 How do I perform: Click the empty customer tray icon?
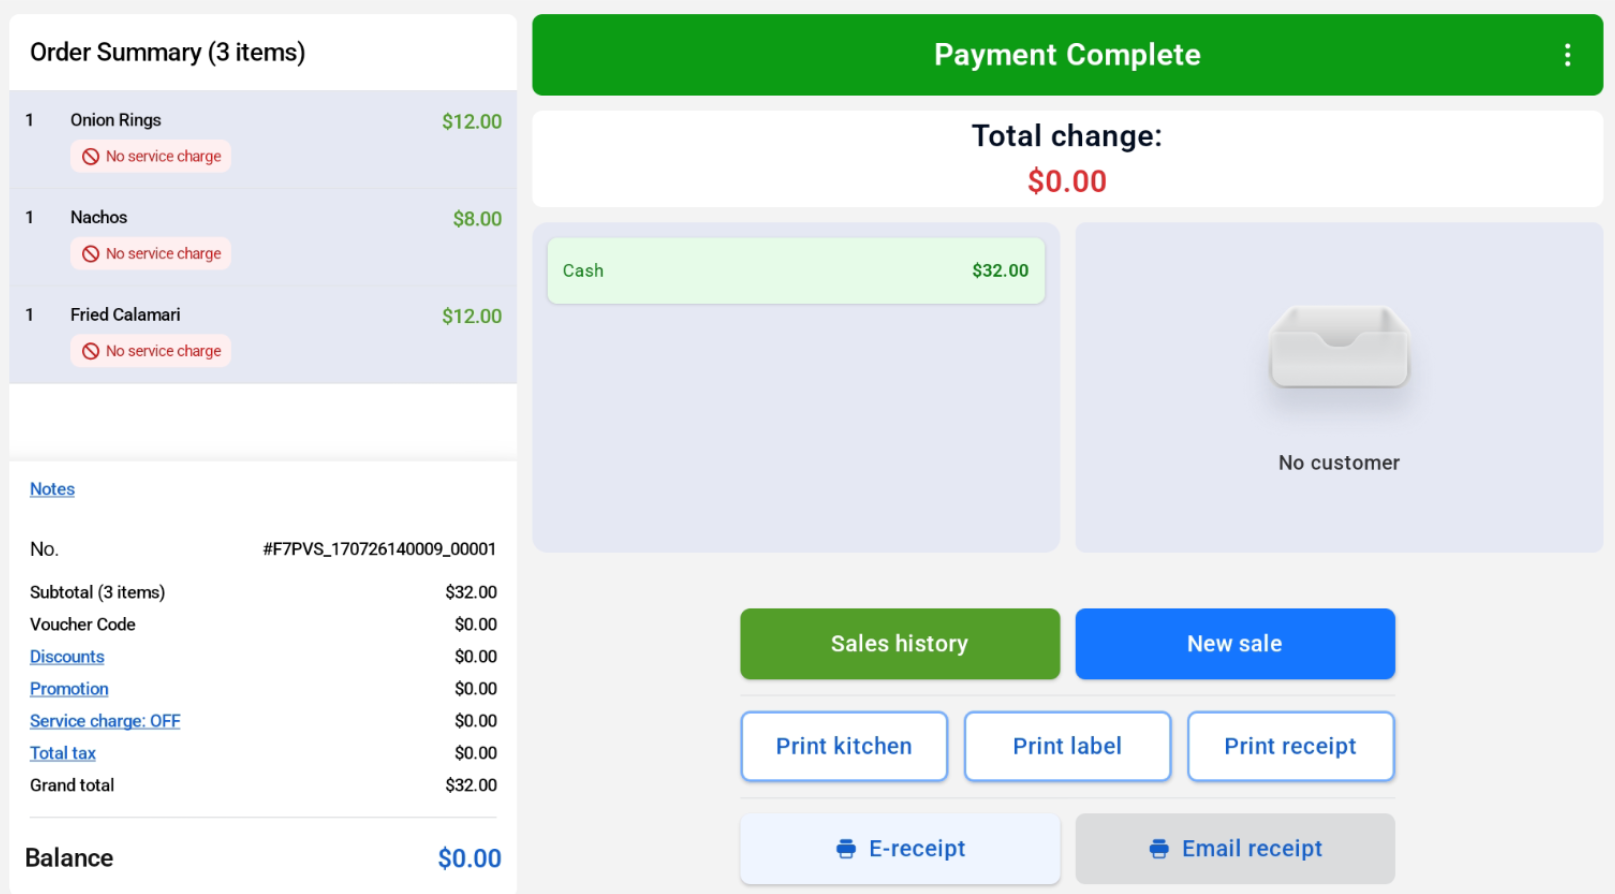(1339, 347)
